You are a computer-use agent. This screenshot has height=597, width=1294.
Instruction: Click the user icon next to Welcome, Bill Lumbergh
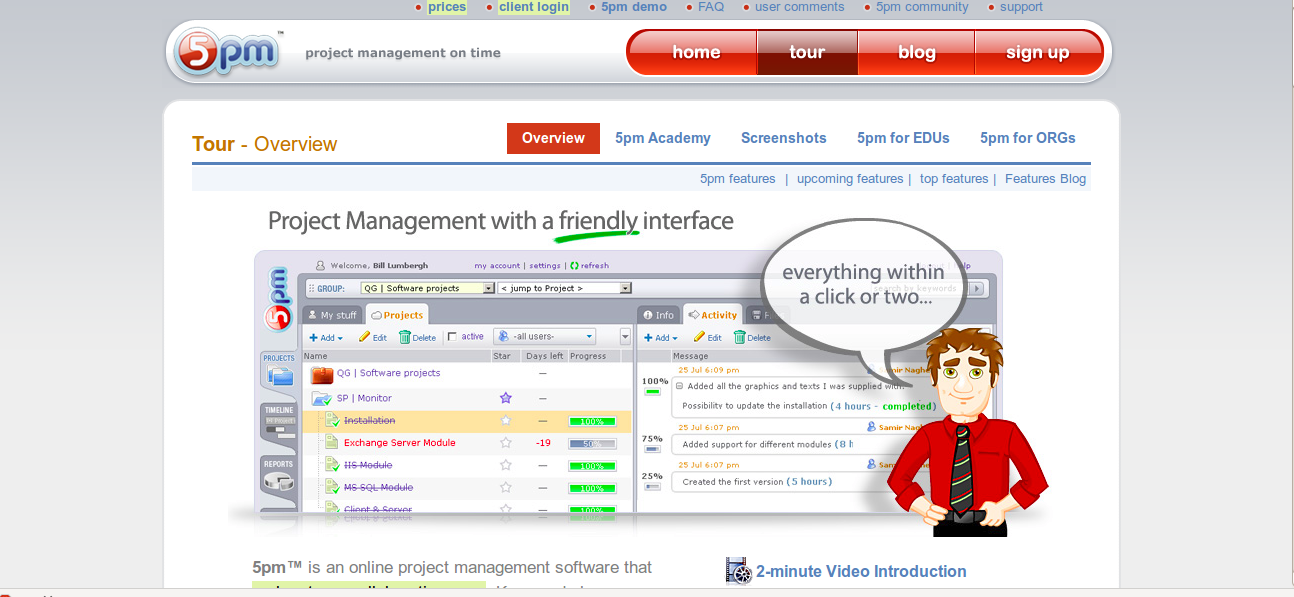click(321, 265)
